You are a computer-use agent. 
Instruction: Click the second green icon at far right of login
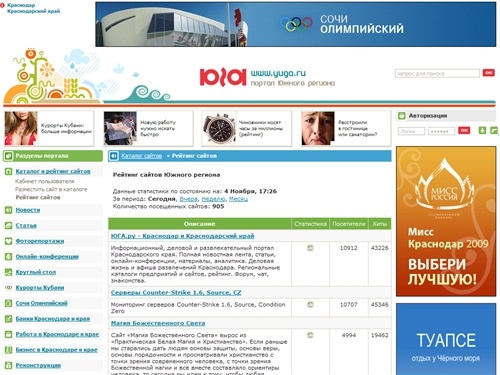[x=494, y=130]
